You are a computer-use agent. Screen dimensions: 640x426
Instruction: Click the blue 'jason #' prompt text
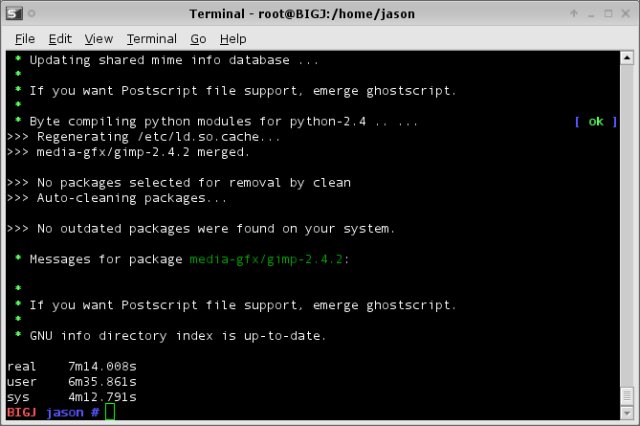[x=73, y=413]
